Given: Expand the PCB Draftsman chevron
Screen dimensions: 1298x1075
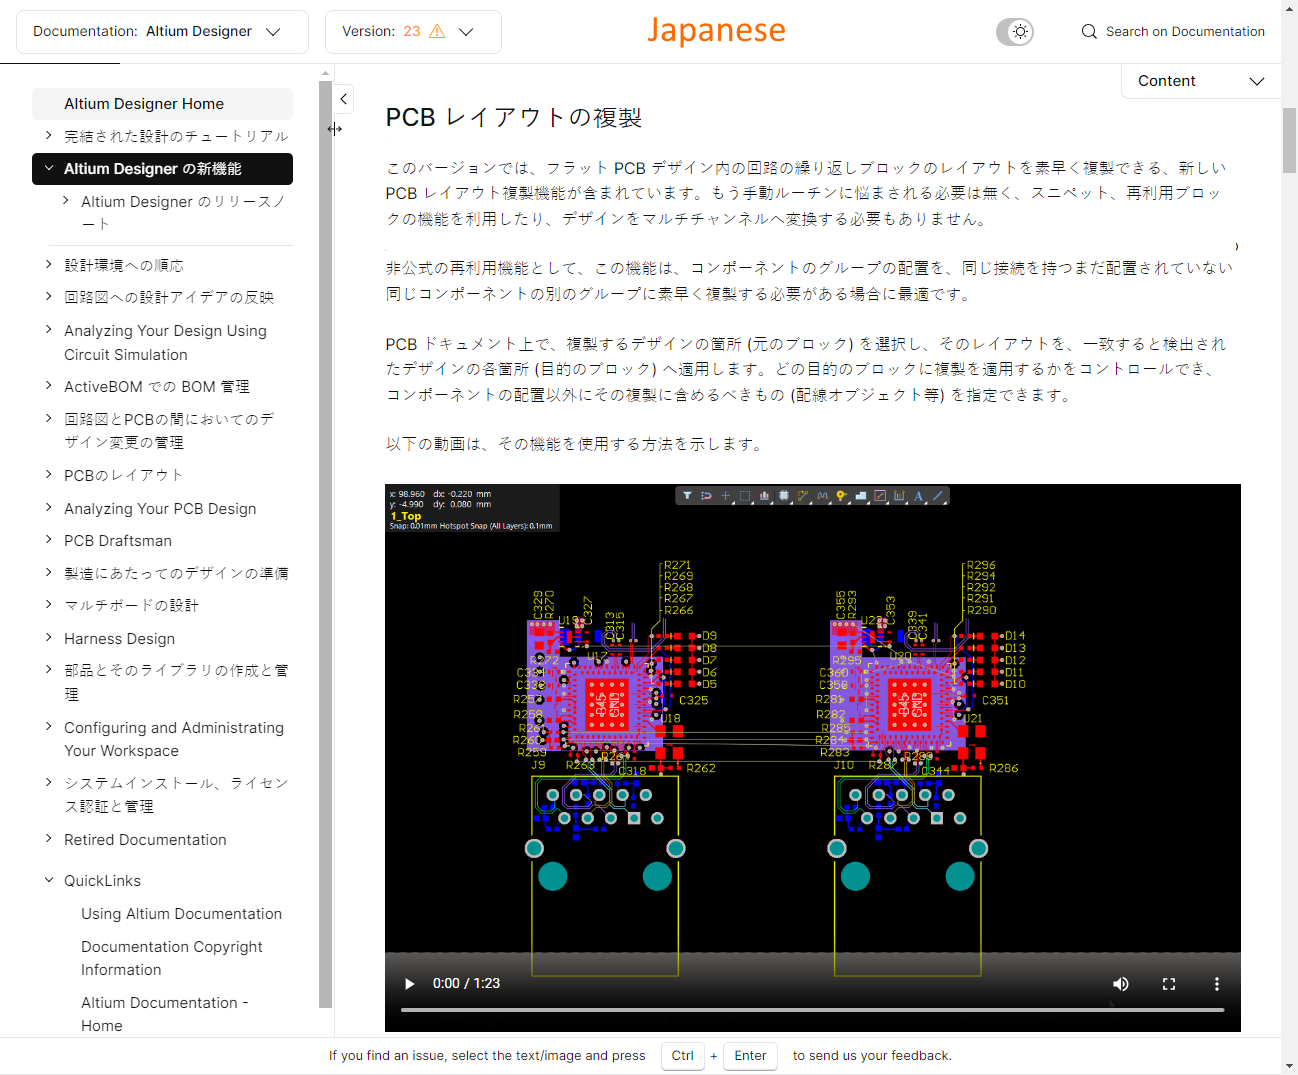Looking at the screenshot, I should click(x=48, y=540).
